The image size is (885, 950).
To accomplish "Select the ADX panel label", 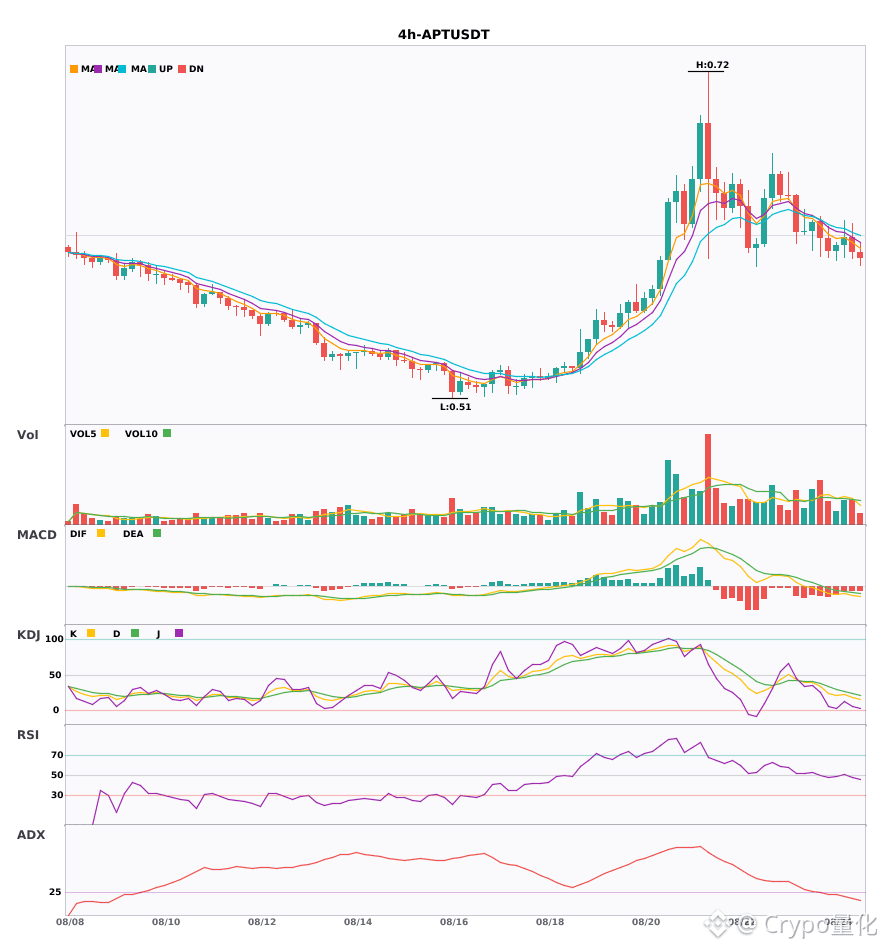I will (x=31, y=834).
